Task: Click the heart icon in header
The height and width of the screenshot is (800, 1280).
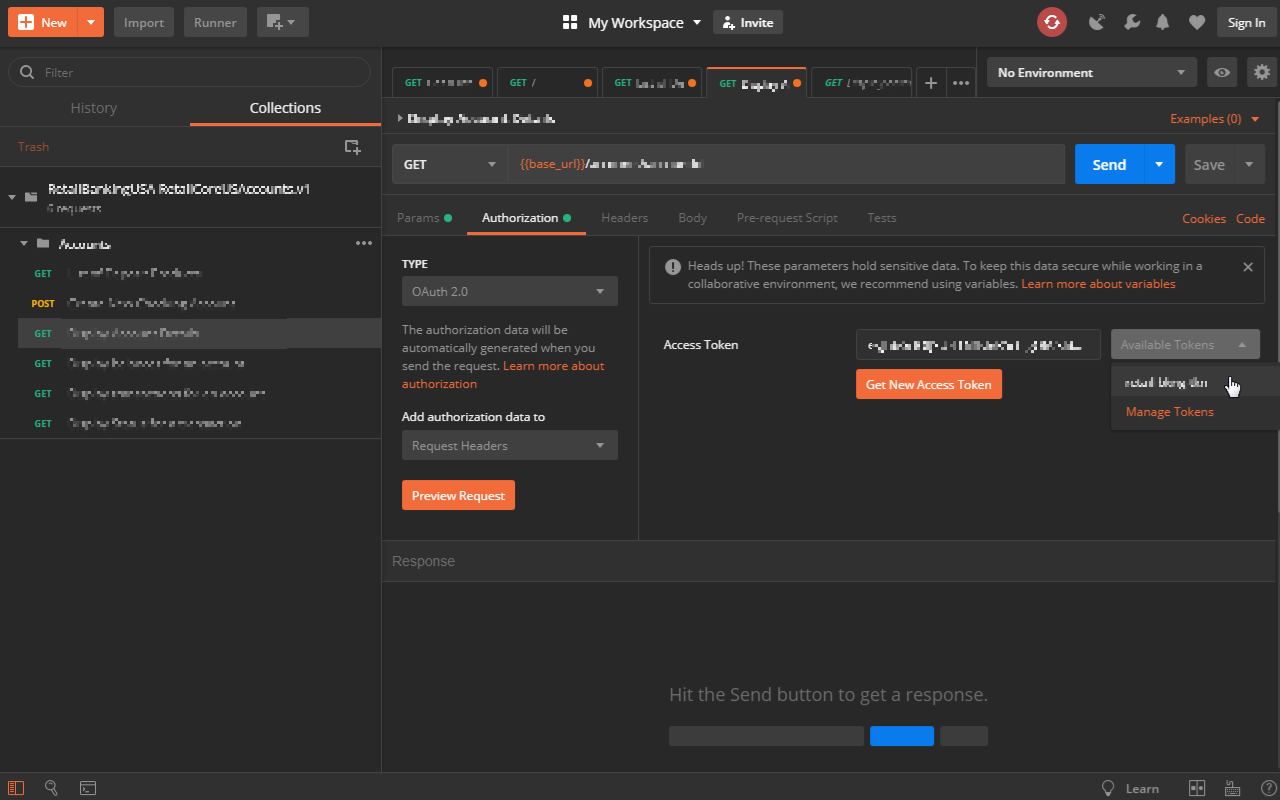Action: (x=1197, y=22)
